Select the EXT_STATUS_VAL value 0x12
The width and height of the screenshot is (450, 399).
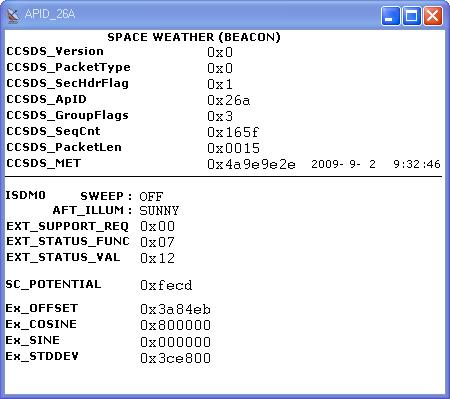[157, 258]
